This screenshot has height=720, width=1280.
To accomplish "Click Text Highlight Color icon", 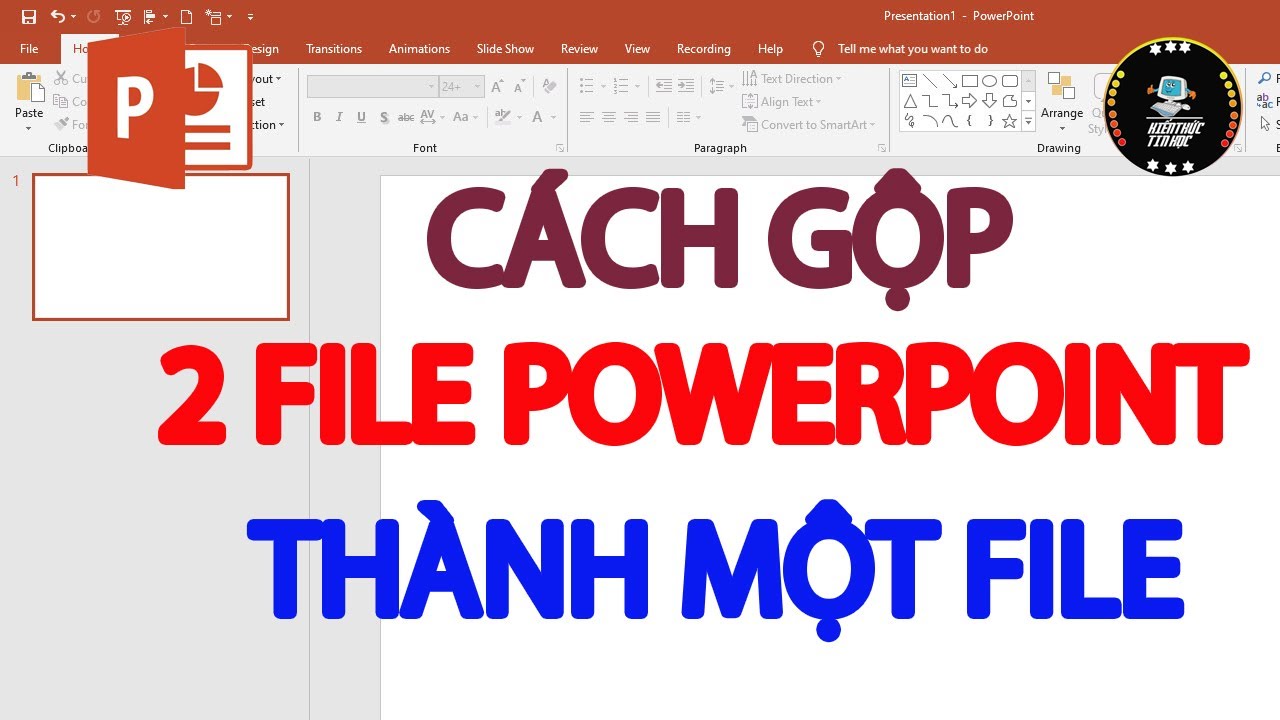I will point(501,117).
